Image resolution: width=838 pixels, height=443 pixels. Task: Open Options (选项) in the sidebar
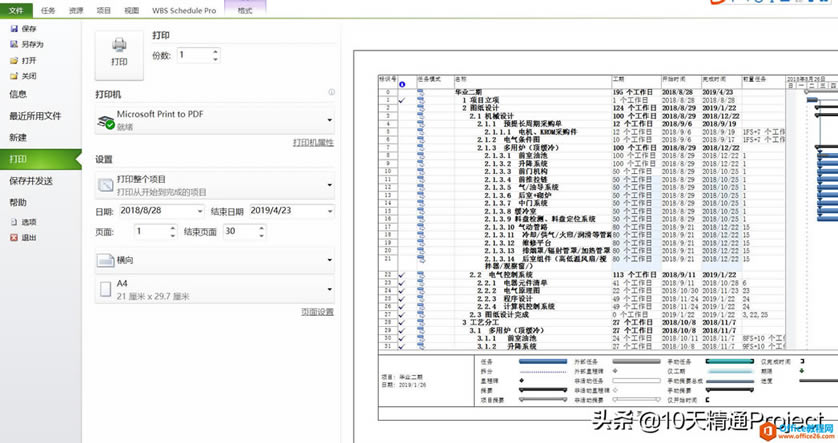(x=28, y=222)
